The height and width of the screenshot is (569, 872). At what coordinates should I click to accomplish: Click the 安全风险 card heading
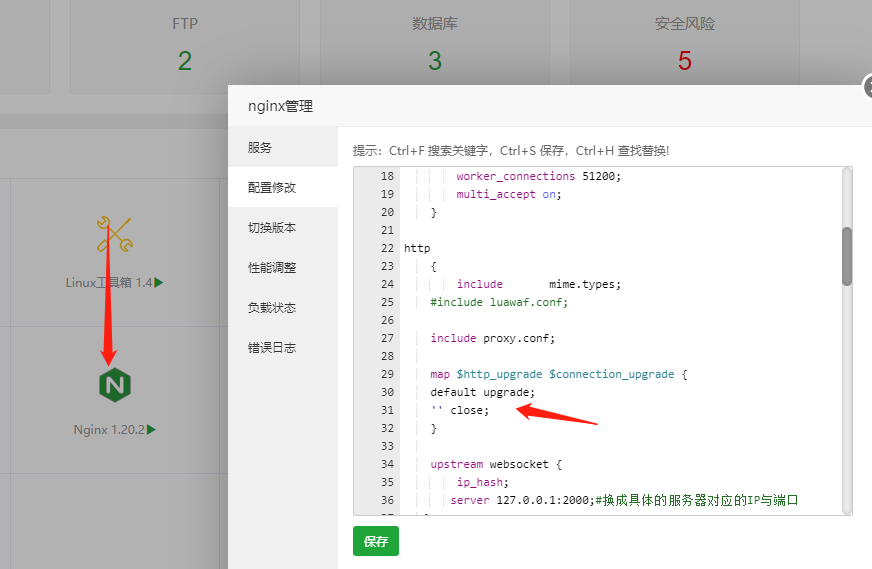point(685,23)
